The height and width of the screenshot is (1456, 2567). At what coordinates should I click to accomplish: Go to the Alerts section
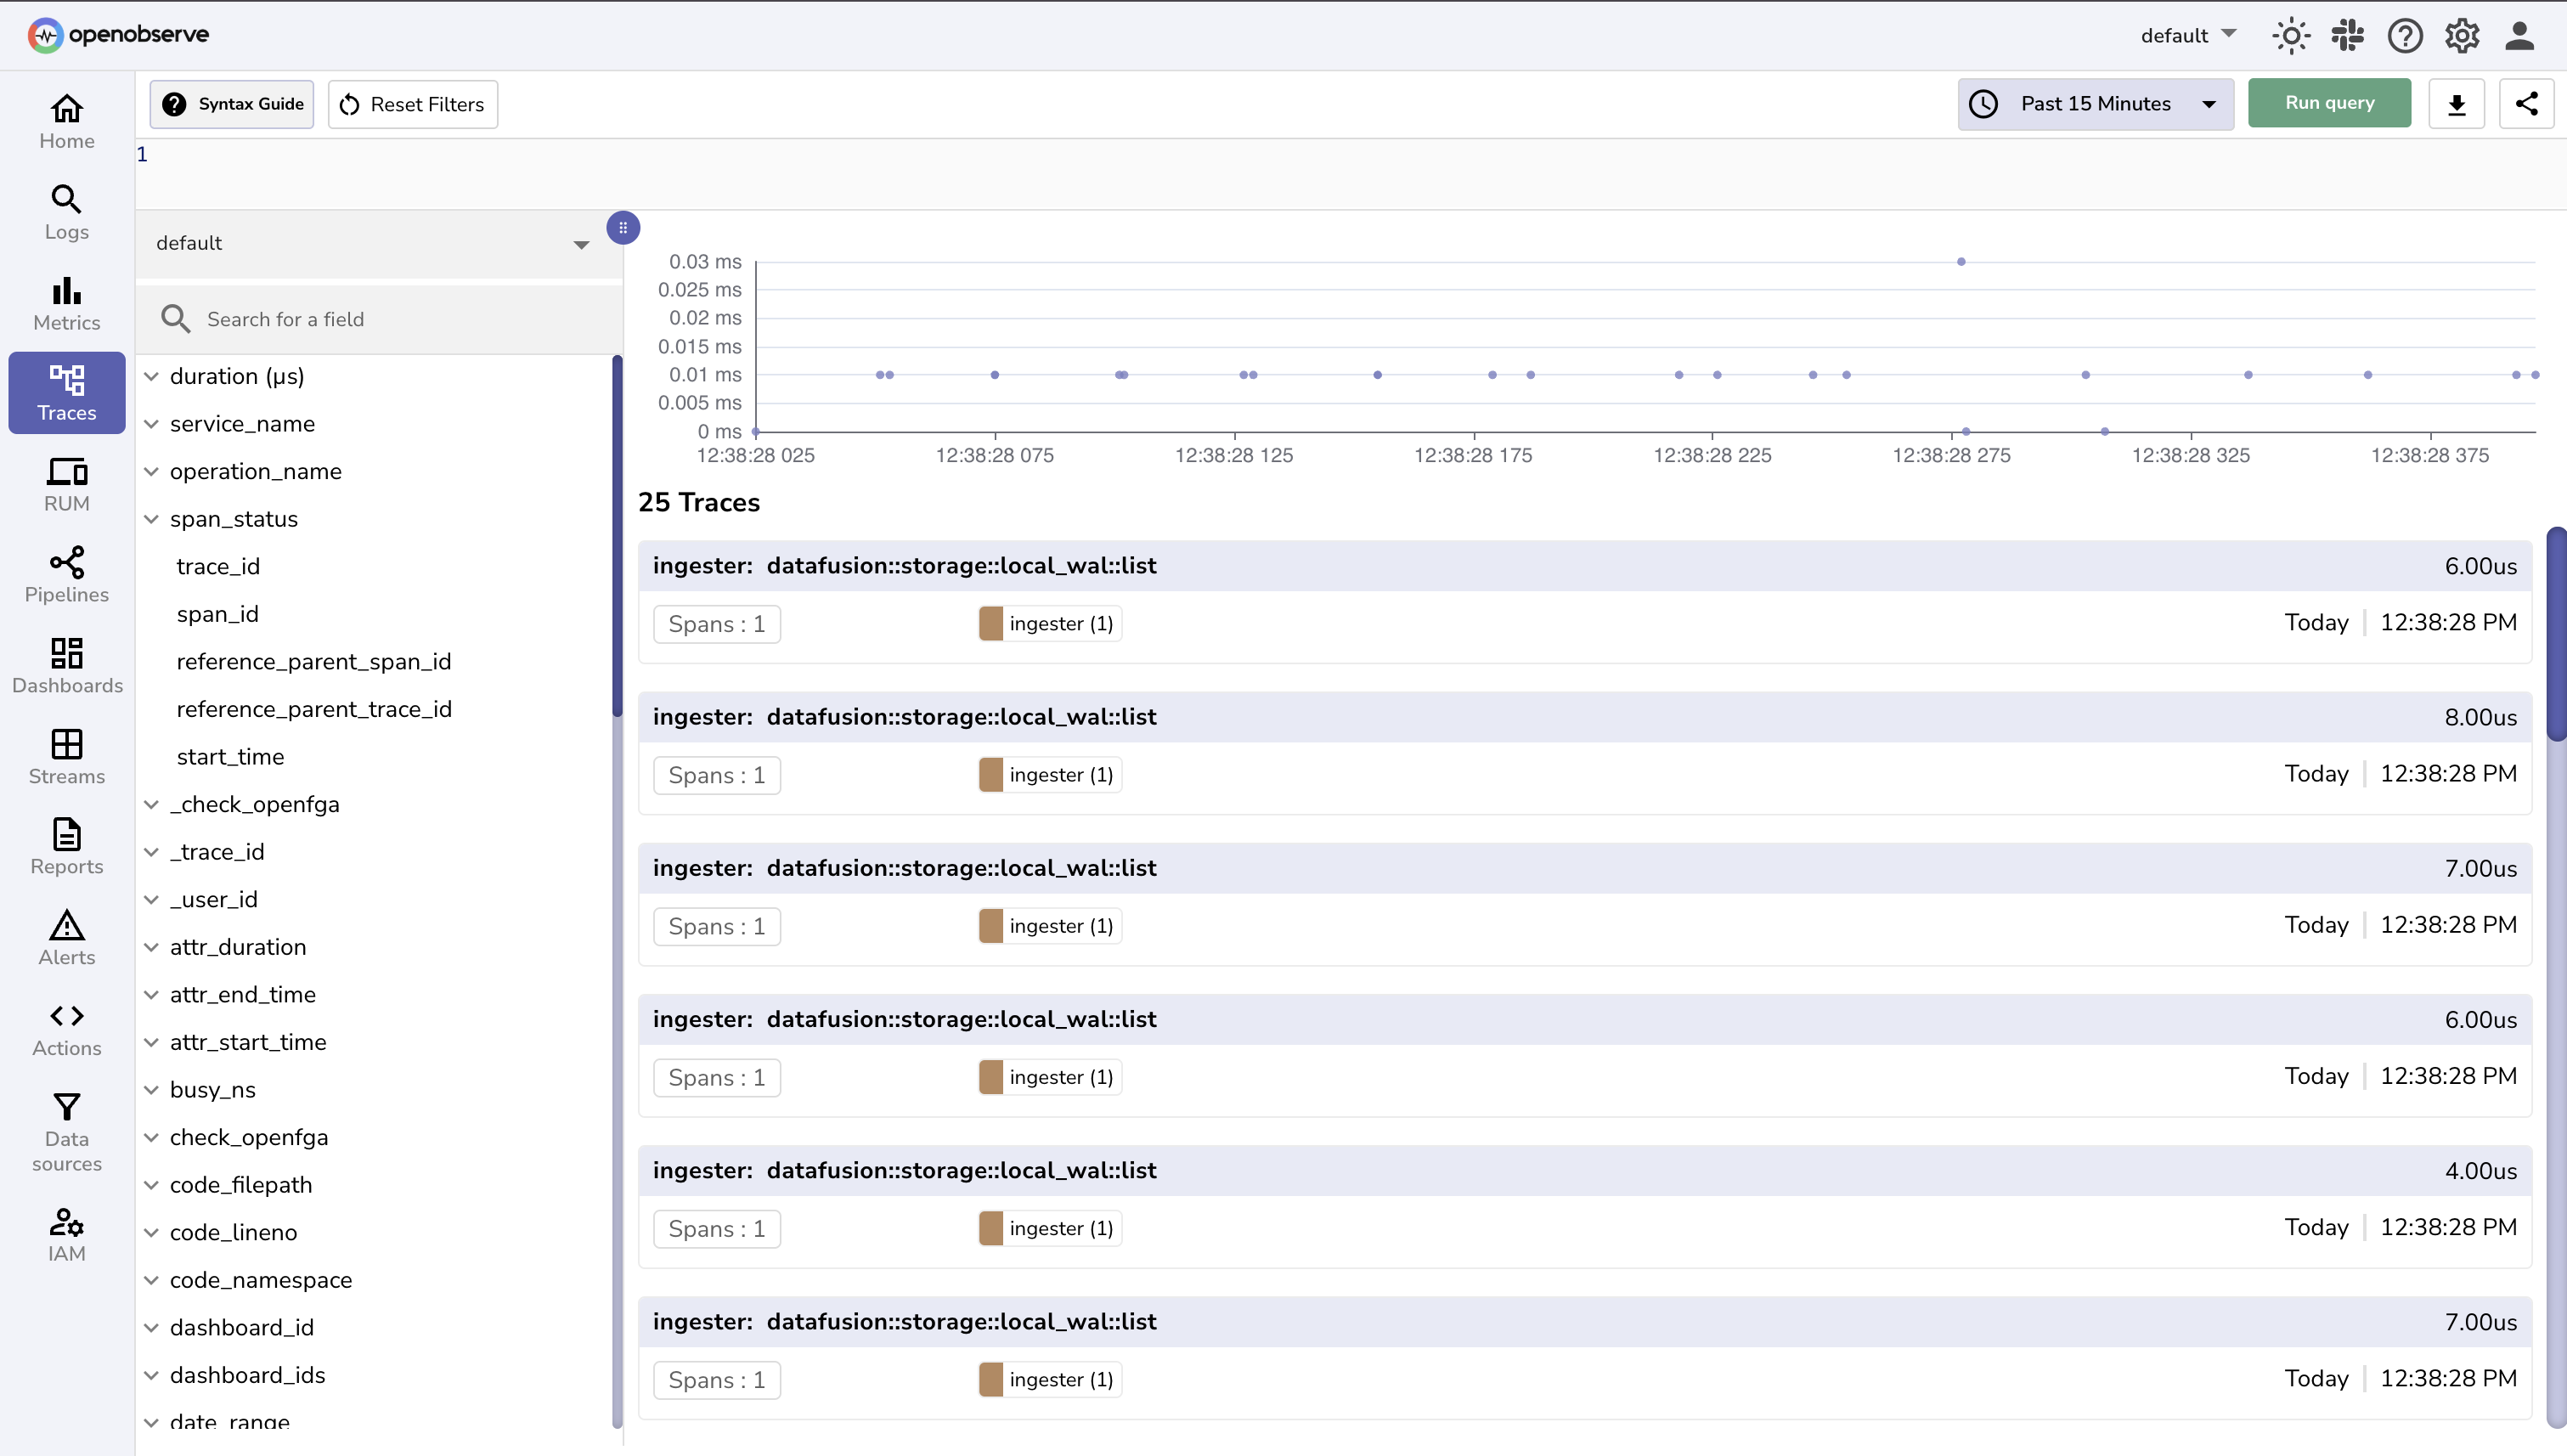66,937
